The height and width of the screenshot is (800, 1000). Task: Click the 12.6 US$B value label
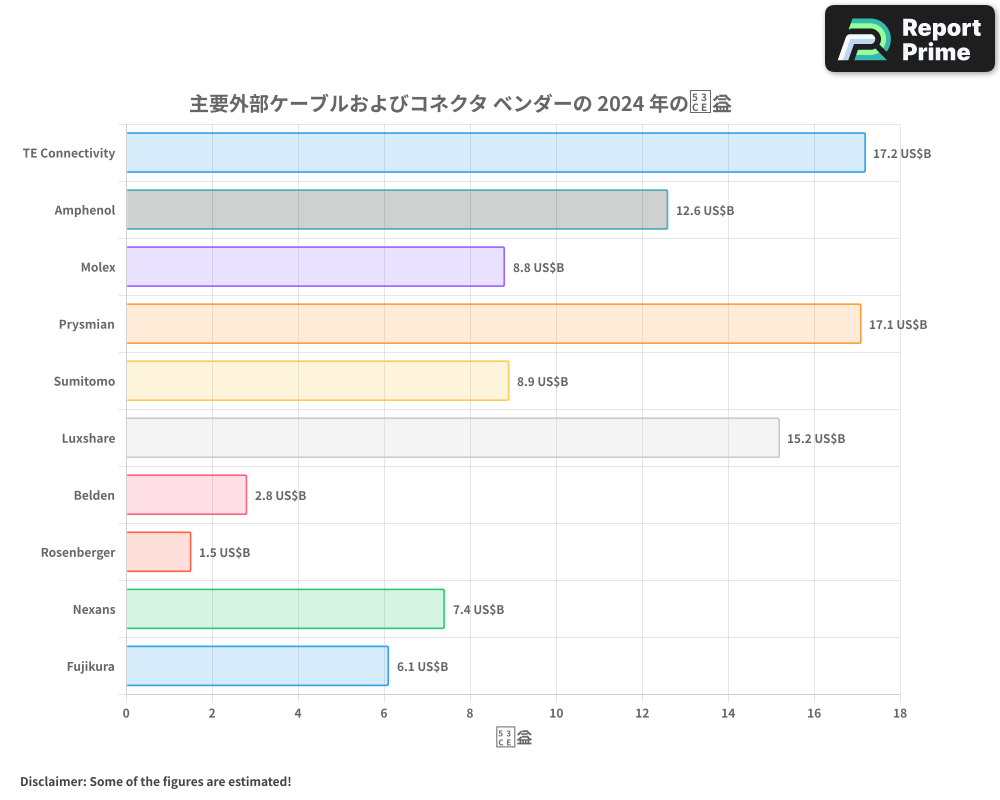point(703,210)
